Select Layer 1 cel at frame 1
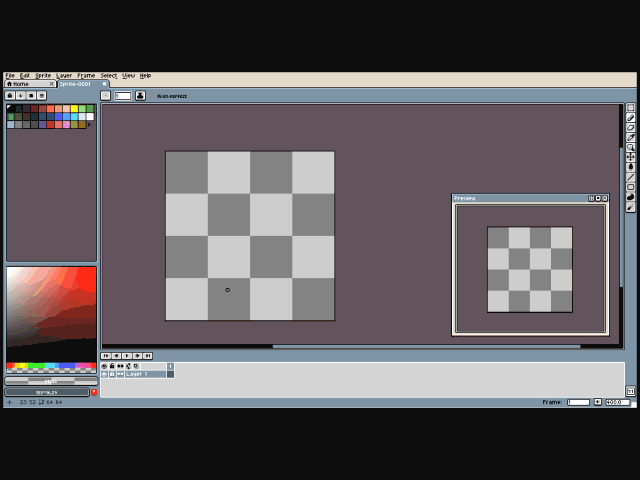 tap(171, 374)
